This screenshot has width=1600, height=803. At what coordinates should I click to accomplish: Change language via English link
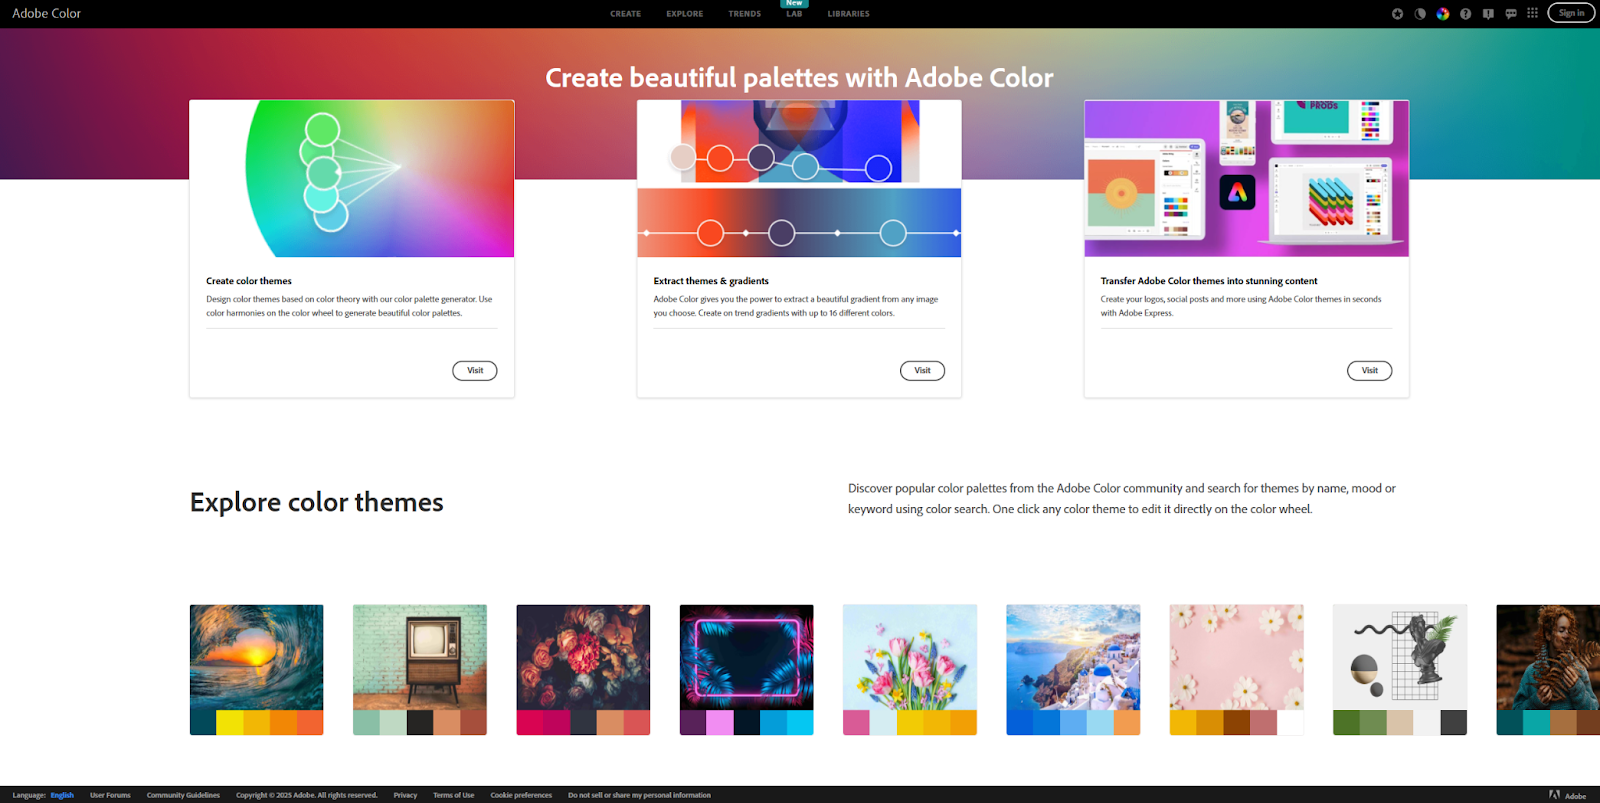[x=62, y=795]
